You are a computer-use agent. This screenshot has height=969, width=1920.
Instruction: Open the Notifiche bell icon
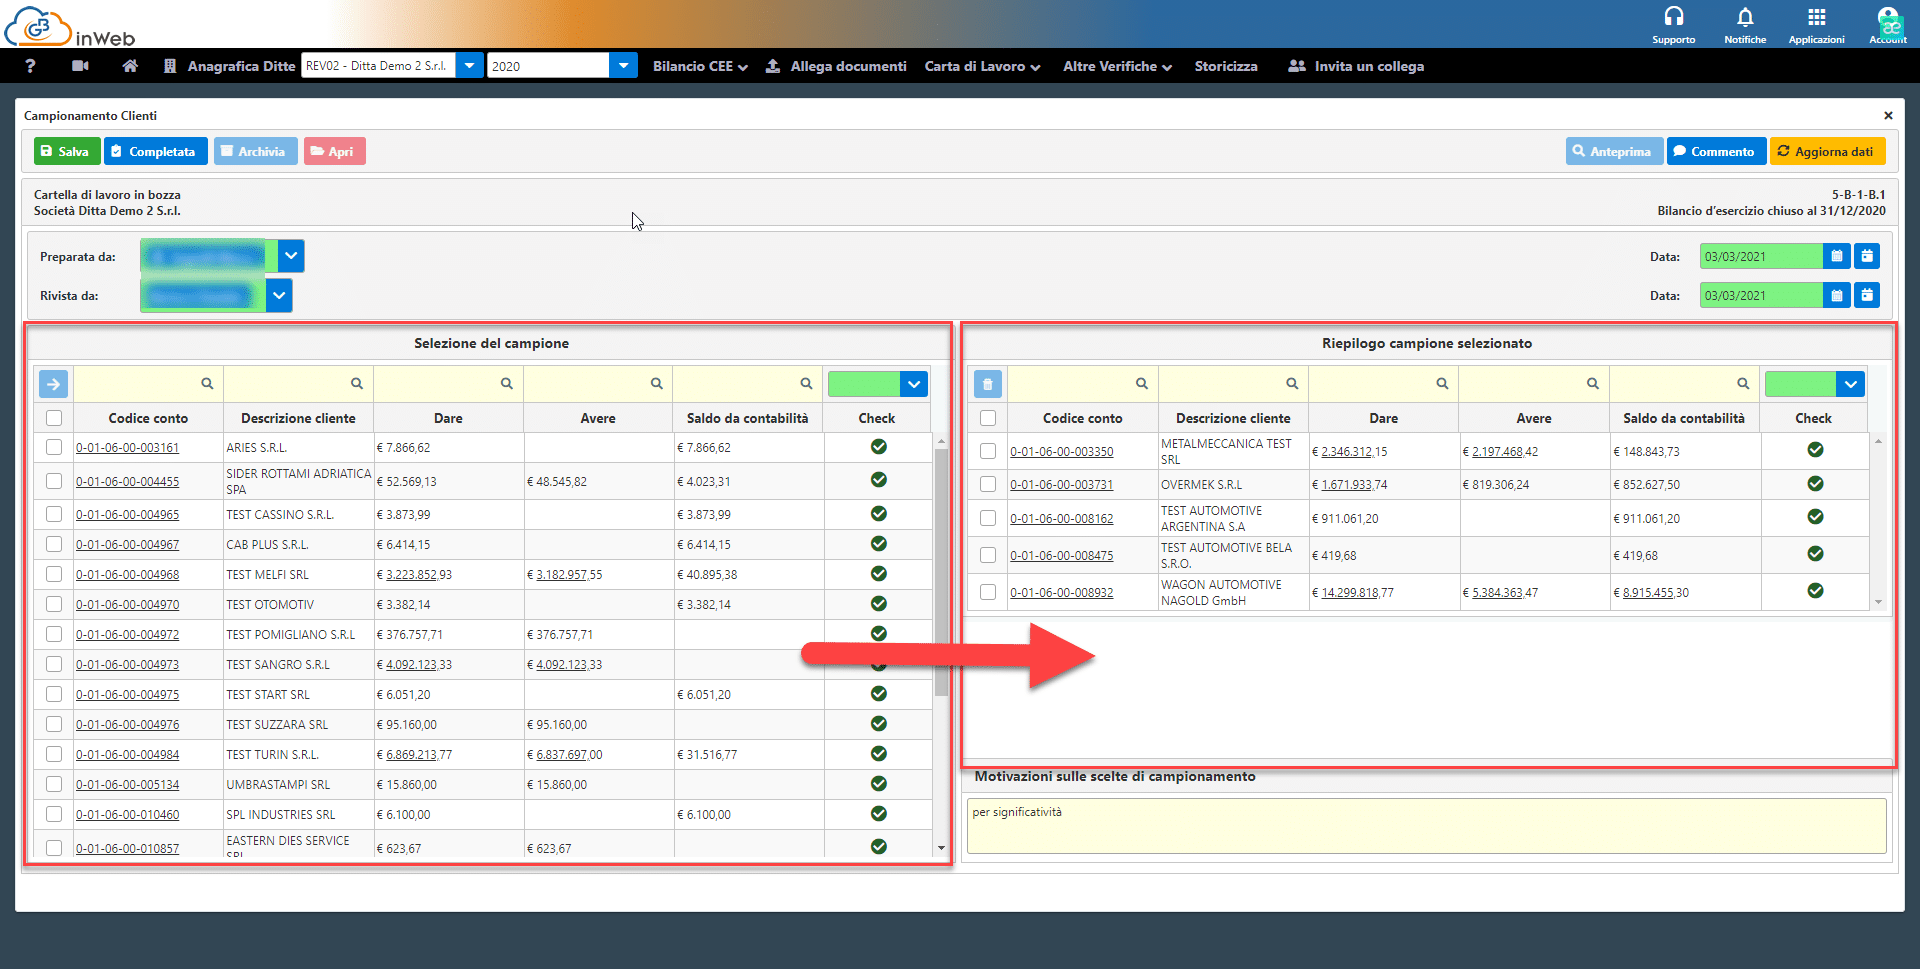point(1744,17)
